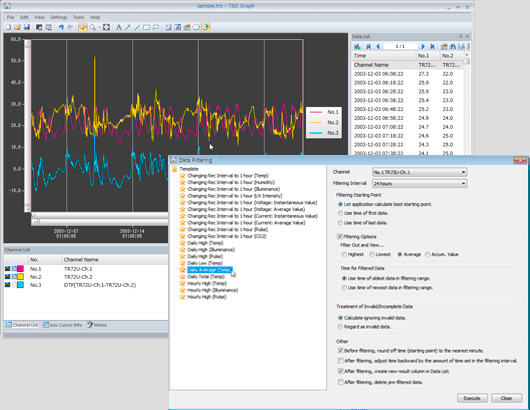
Task: Click the binoculars search icon in Data List
Action: pos(453,46)
